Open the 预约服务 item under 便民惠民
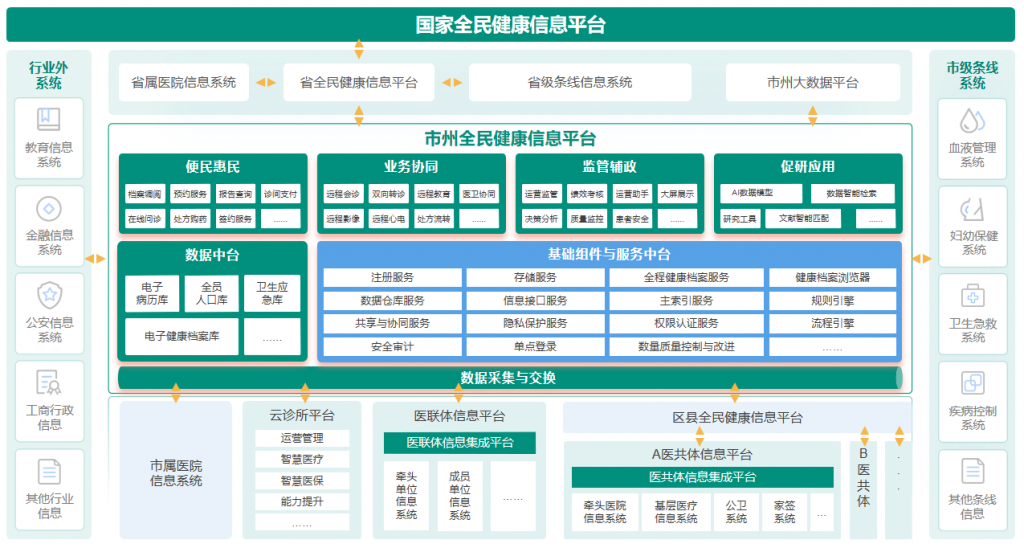The image size is (1024, 548). coord(190,194)
